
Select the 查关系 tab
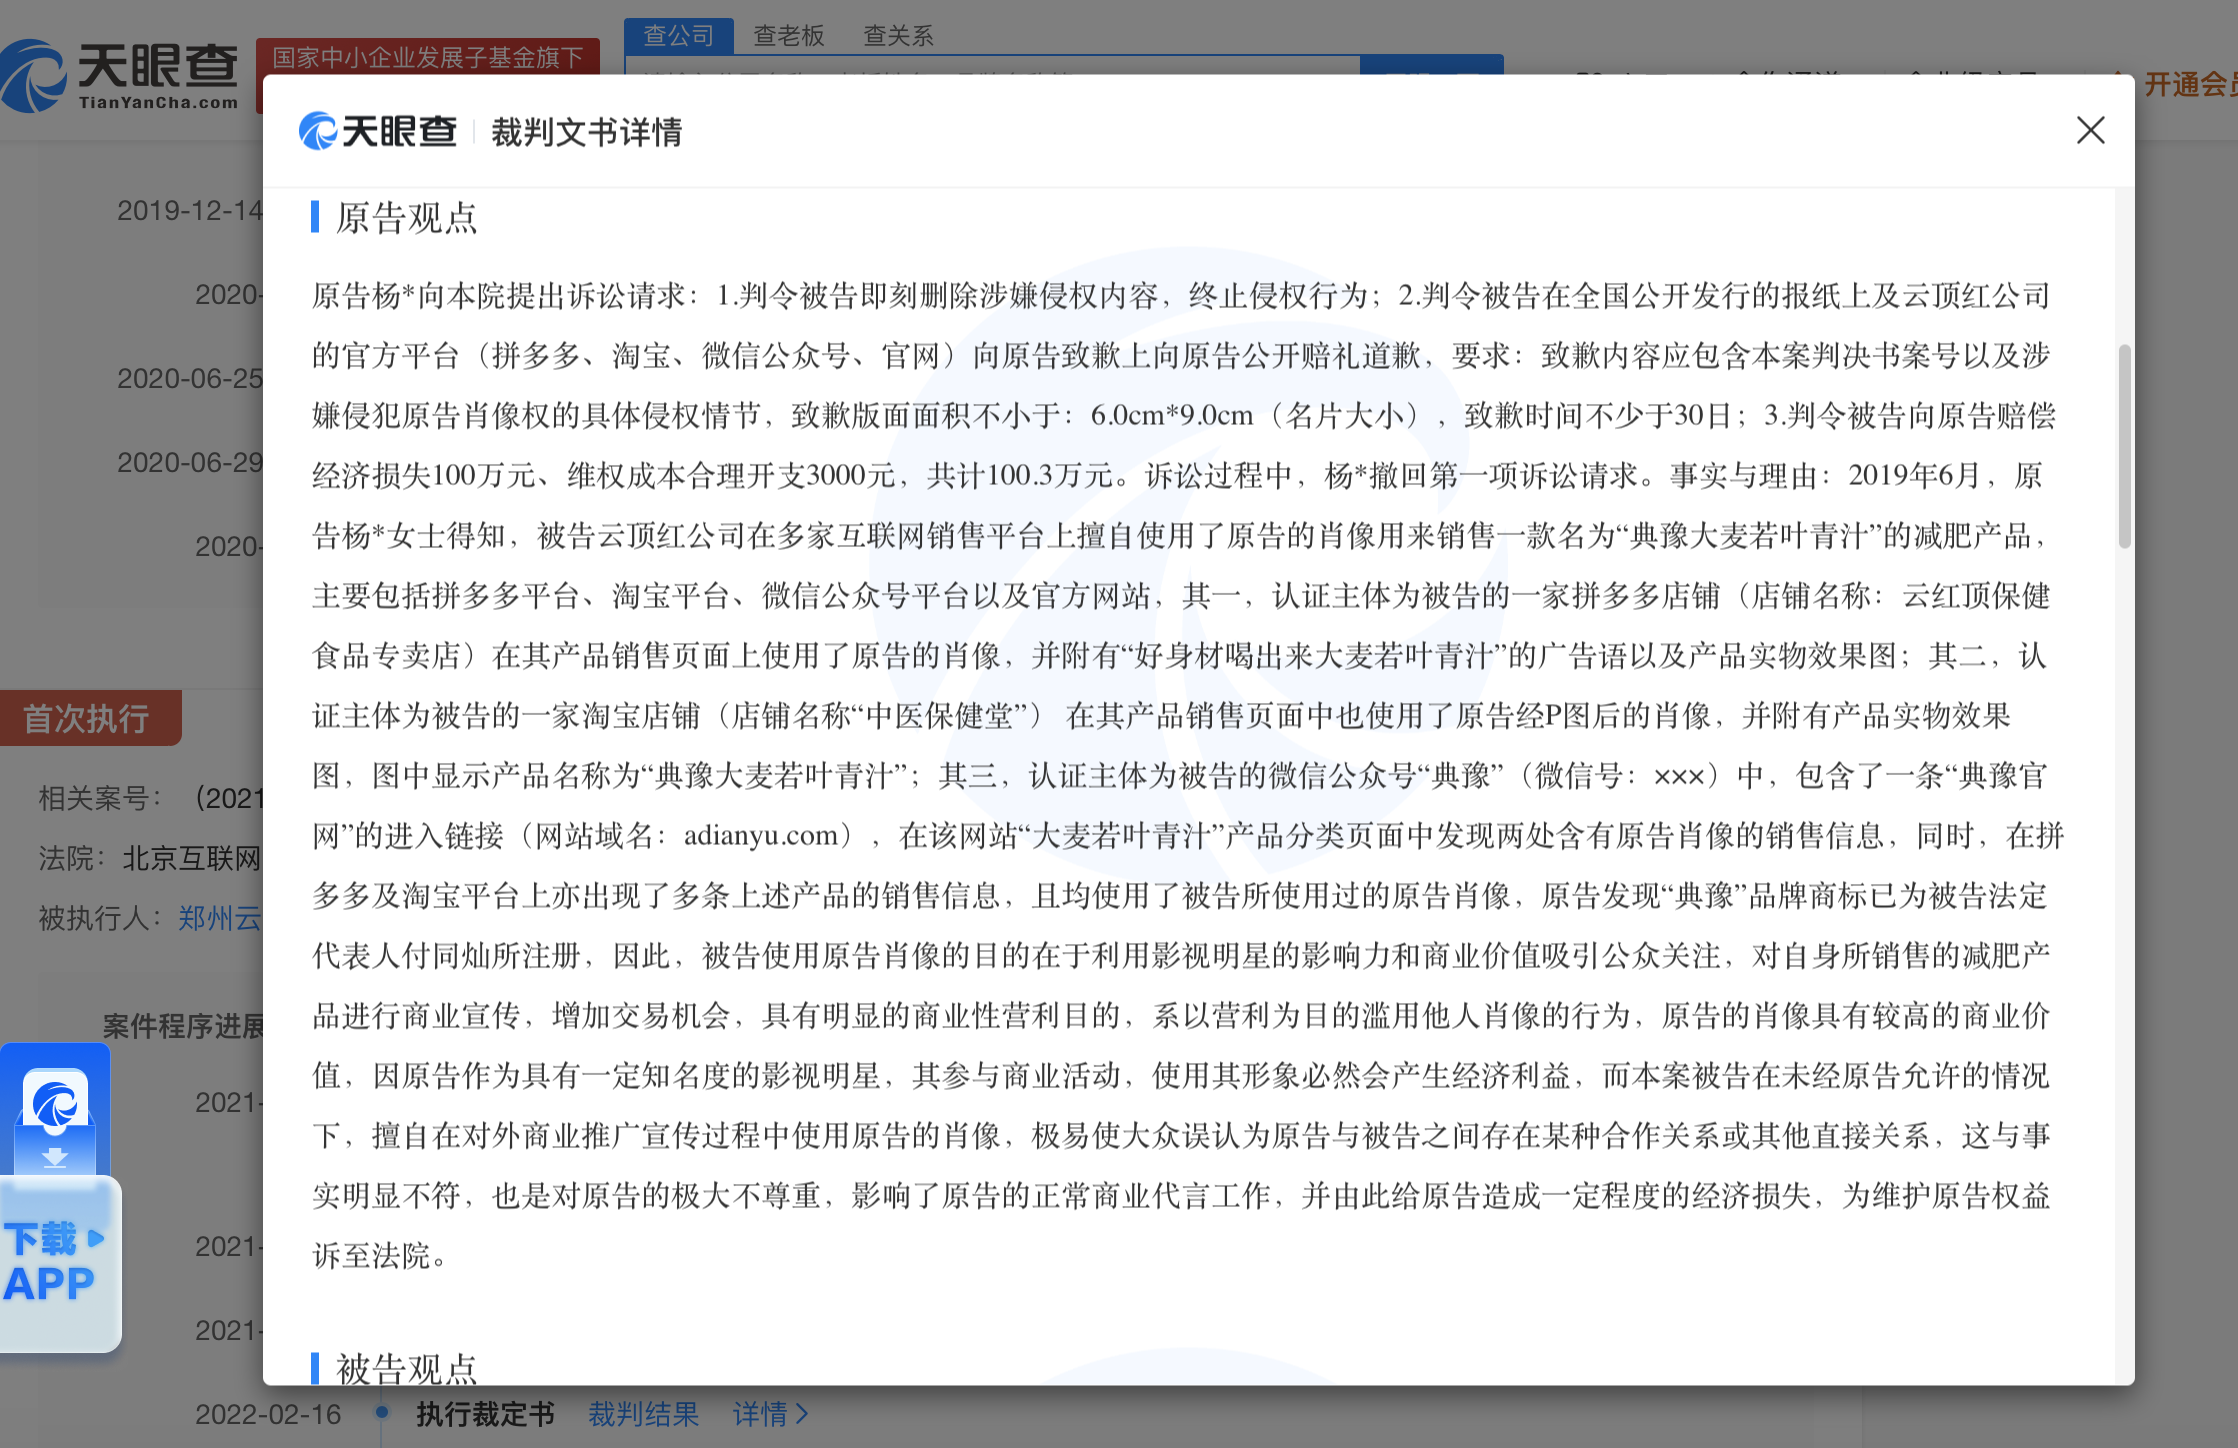pos(898,36)
